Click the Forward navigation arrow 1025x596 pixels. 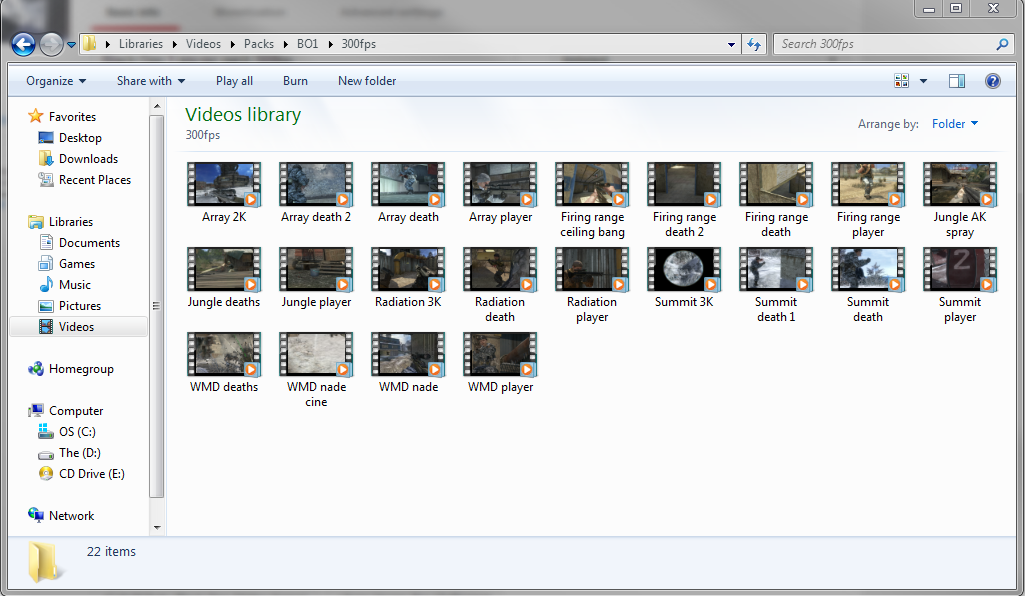coord(51,44)
